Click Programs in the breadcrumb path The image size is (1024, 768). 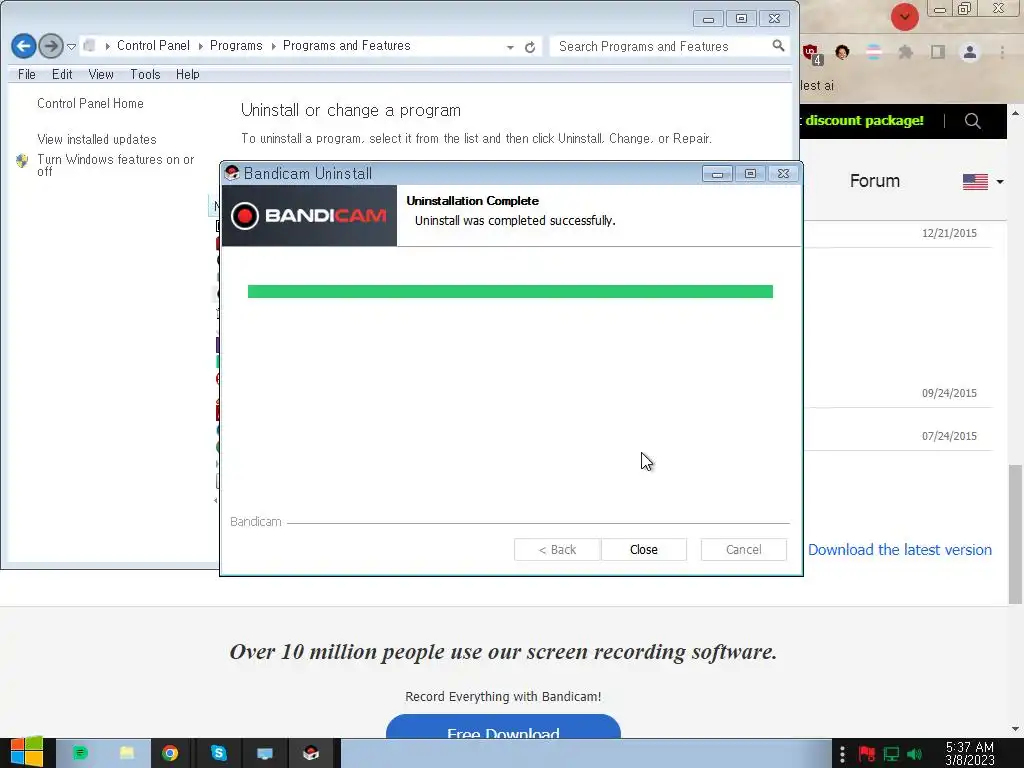point(236,46)
